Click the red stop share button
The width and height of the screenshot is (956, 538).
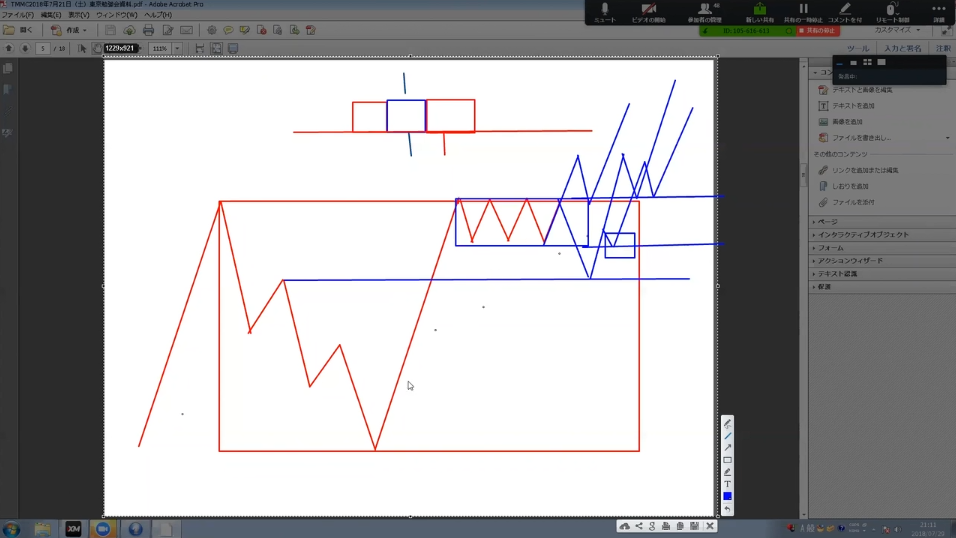coord(818,31)
